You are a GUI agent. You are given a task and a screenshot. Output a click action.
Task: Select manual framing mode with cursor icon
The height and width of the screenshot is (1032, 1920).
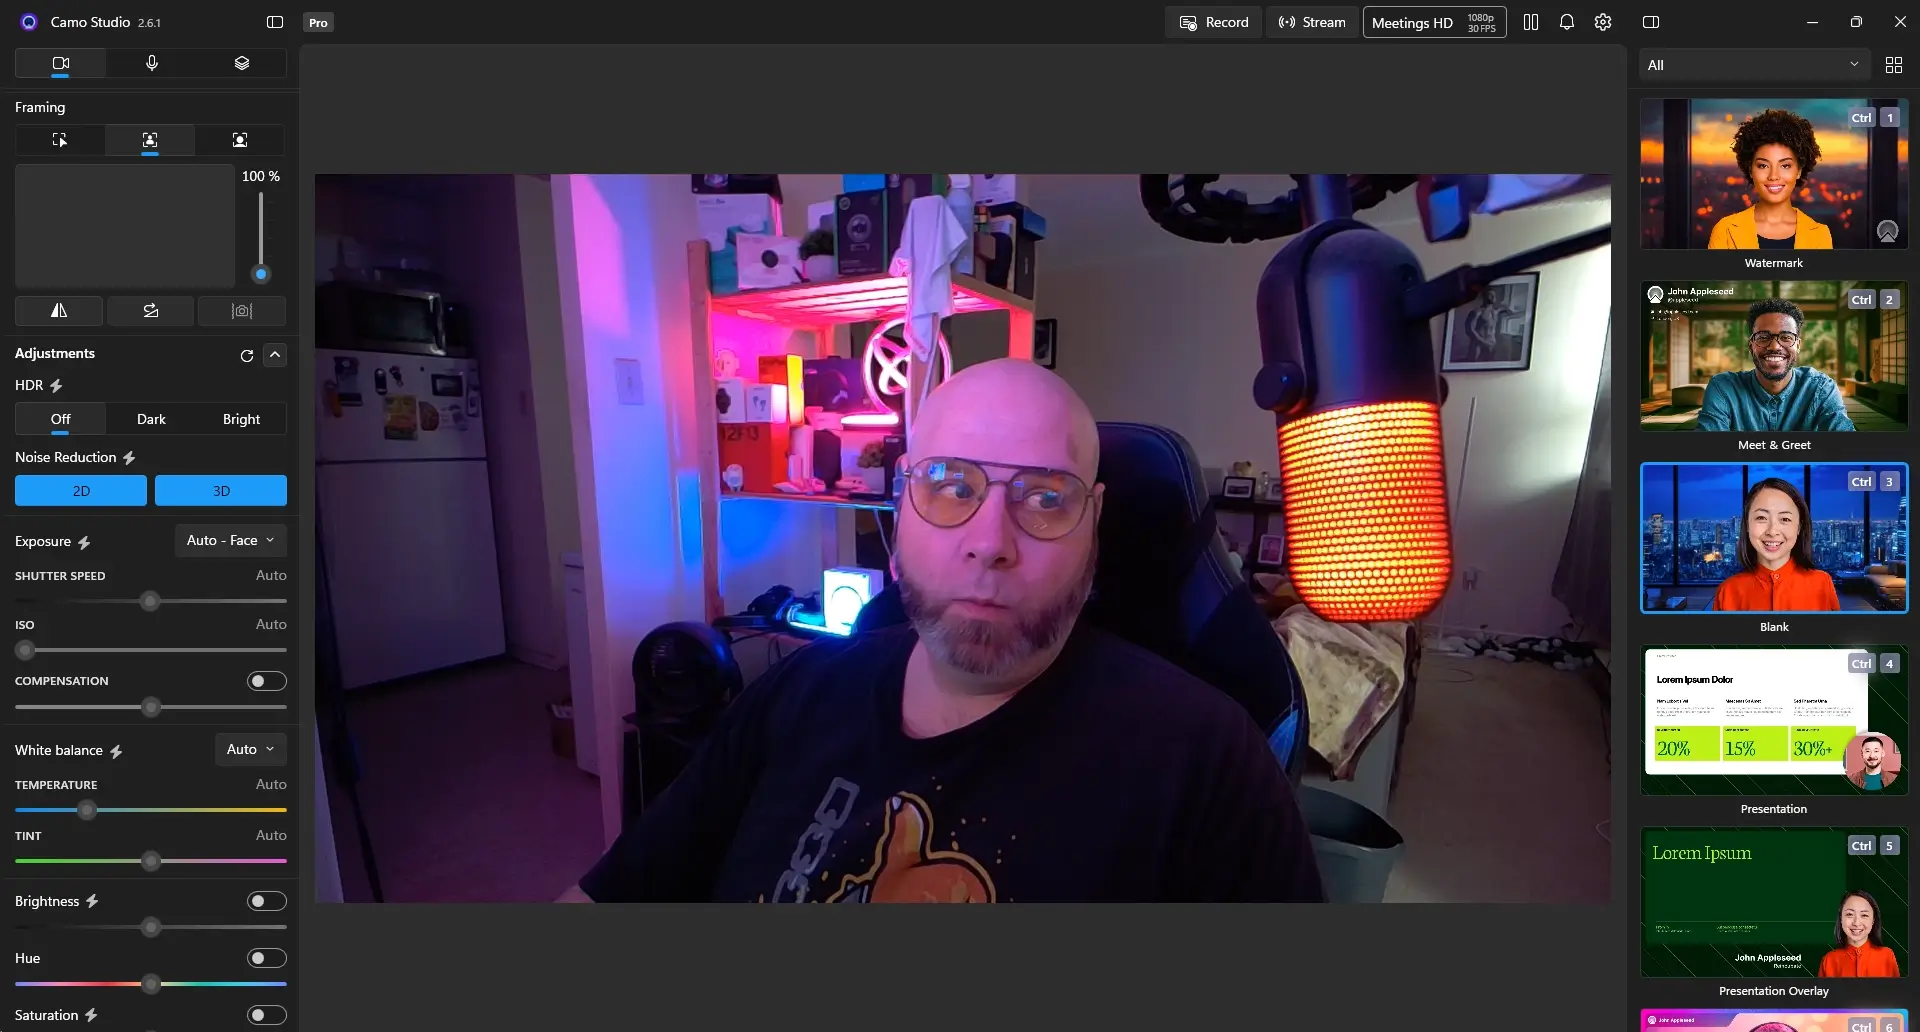pyautogui.click(x=60, y=140)
